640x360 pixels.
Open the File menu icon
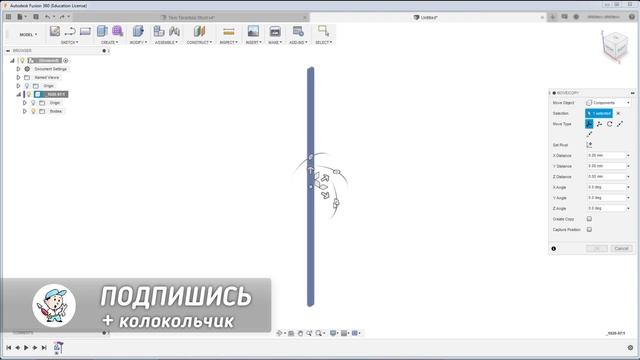[20, 17]
